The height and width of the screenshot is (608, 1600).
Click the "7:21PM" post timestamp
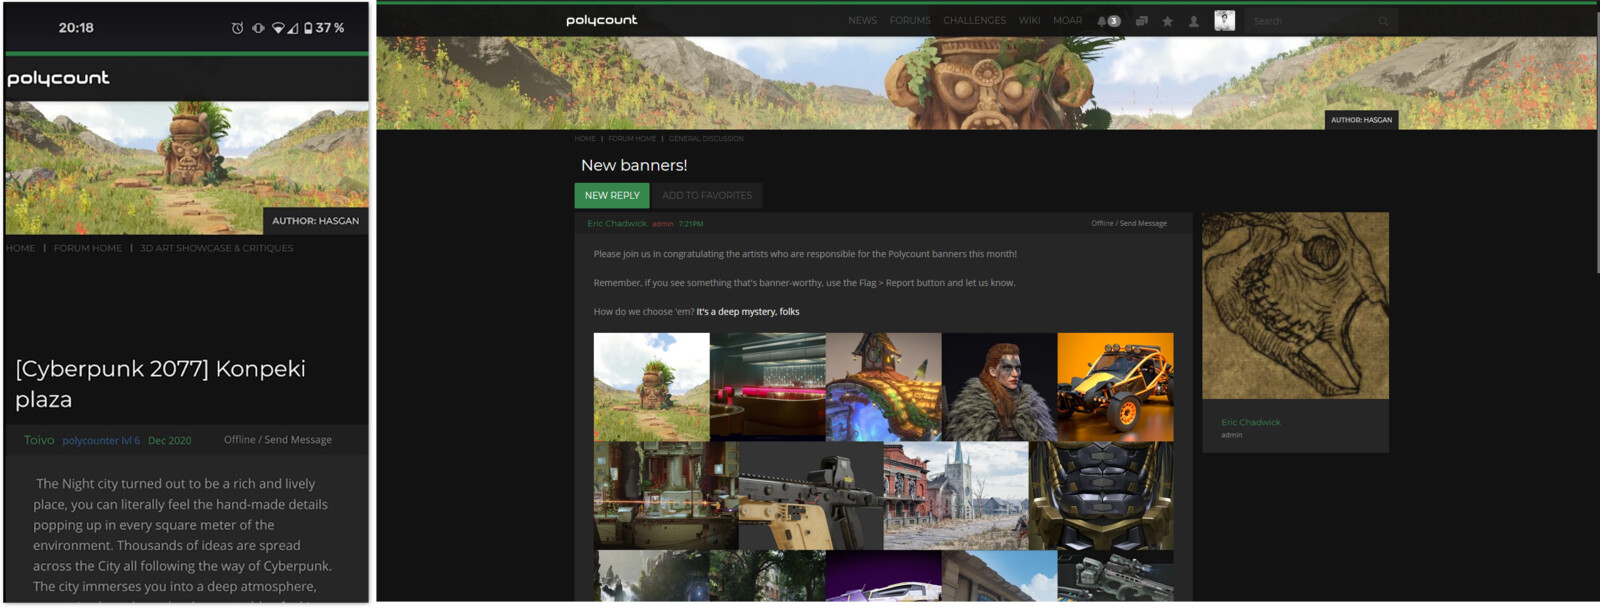coord(691,224)
